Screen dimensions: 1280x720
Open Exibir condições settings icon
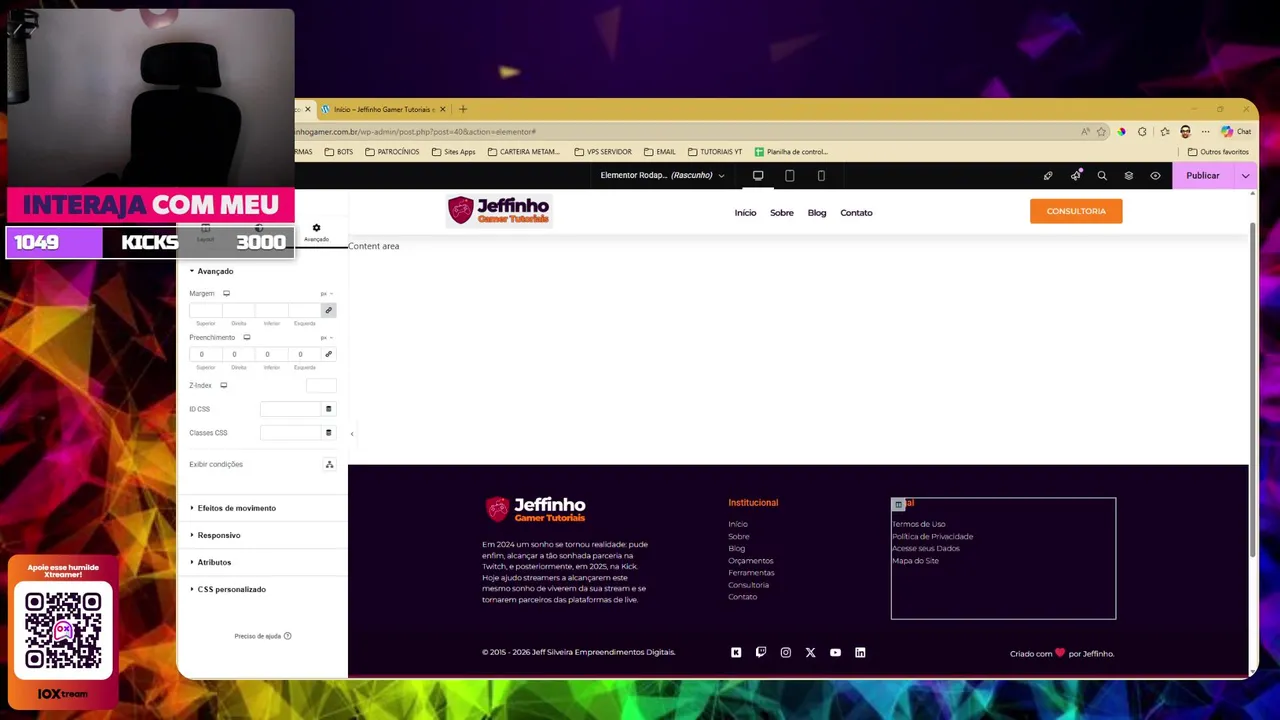click(329, 464)
